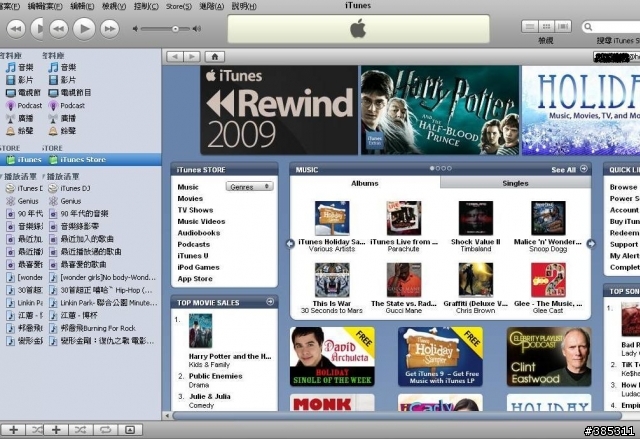Open the Harry Potter movie poster thumbnail

pyautogui.click(x=200, y=330)
